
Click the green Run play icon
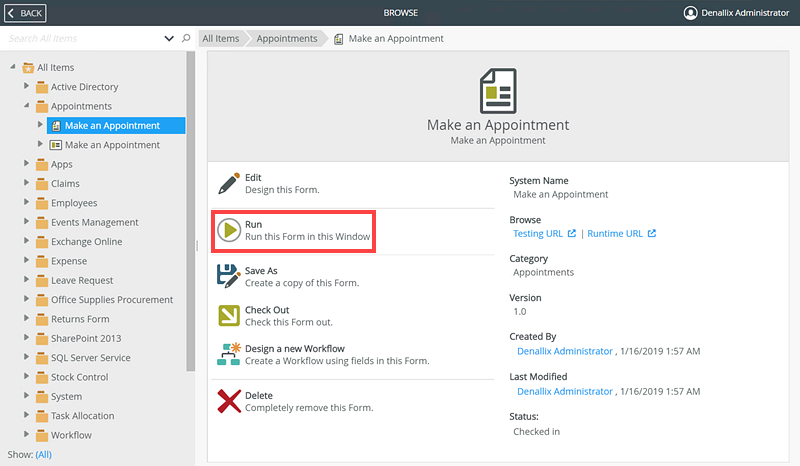click(229, 231)
